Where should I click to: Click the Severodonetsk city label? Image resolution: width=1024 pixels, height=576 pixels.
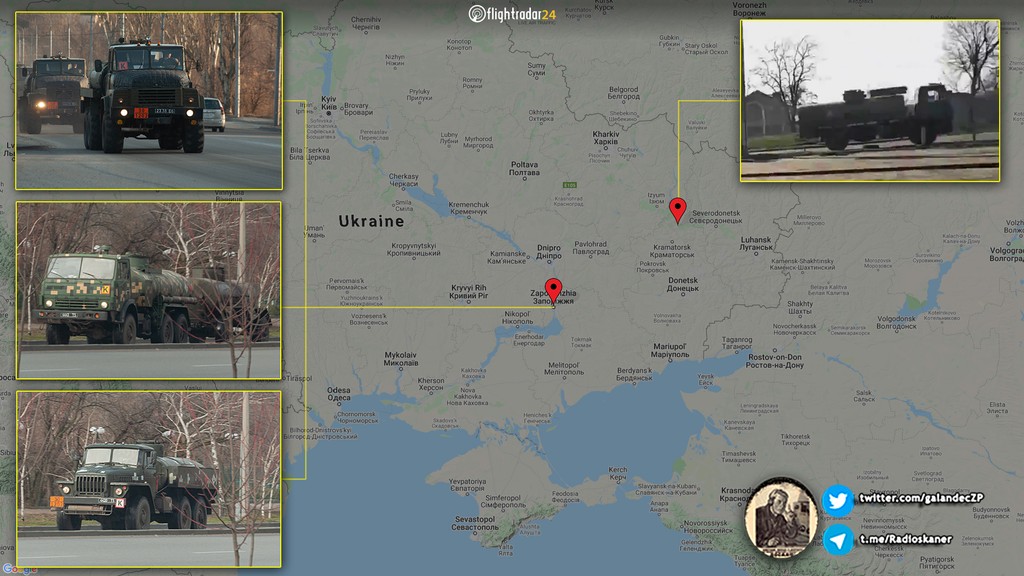click(716, 217)
